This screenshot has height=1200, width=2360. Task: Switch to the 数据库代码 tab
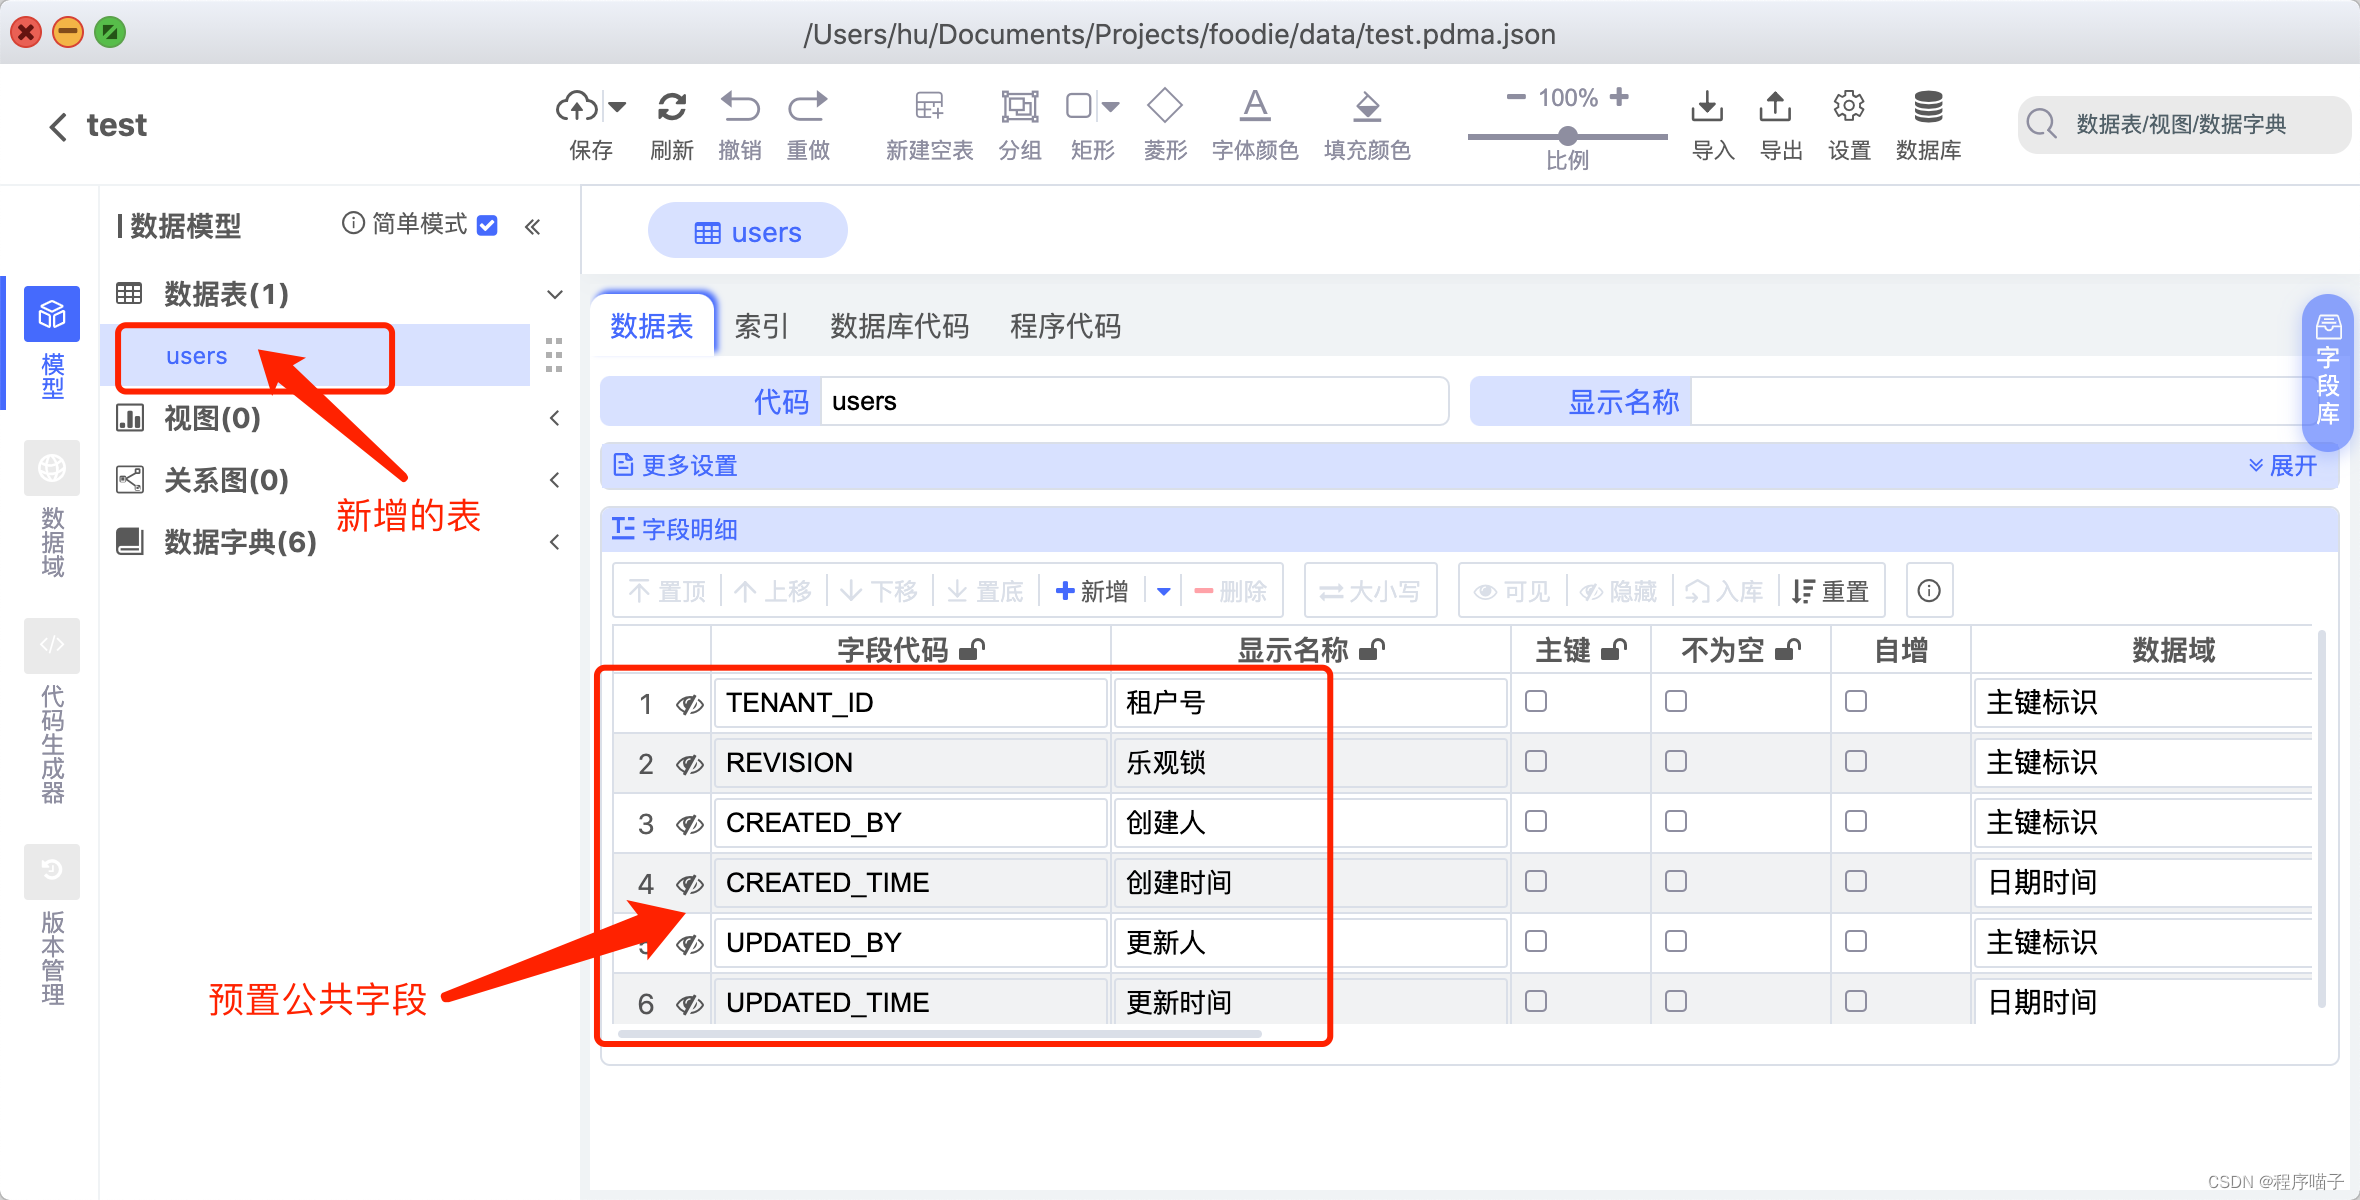coord(899,326)
